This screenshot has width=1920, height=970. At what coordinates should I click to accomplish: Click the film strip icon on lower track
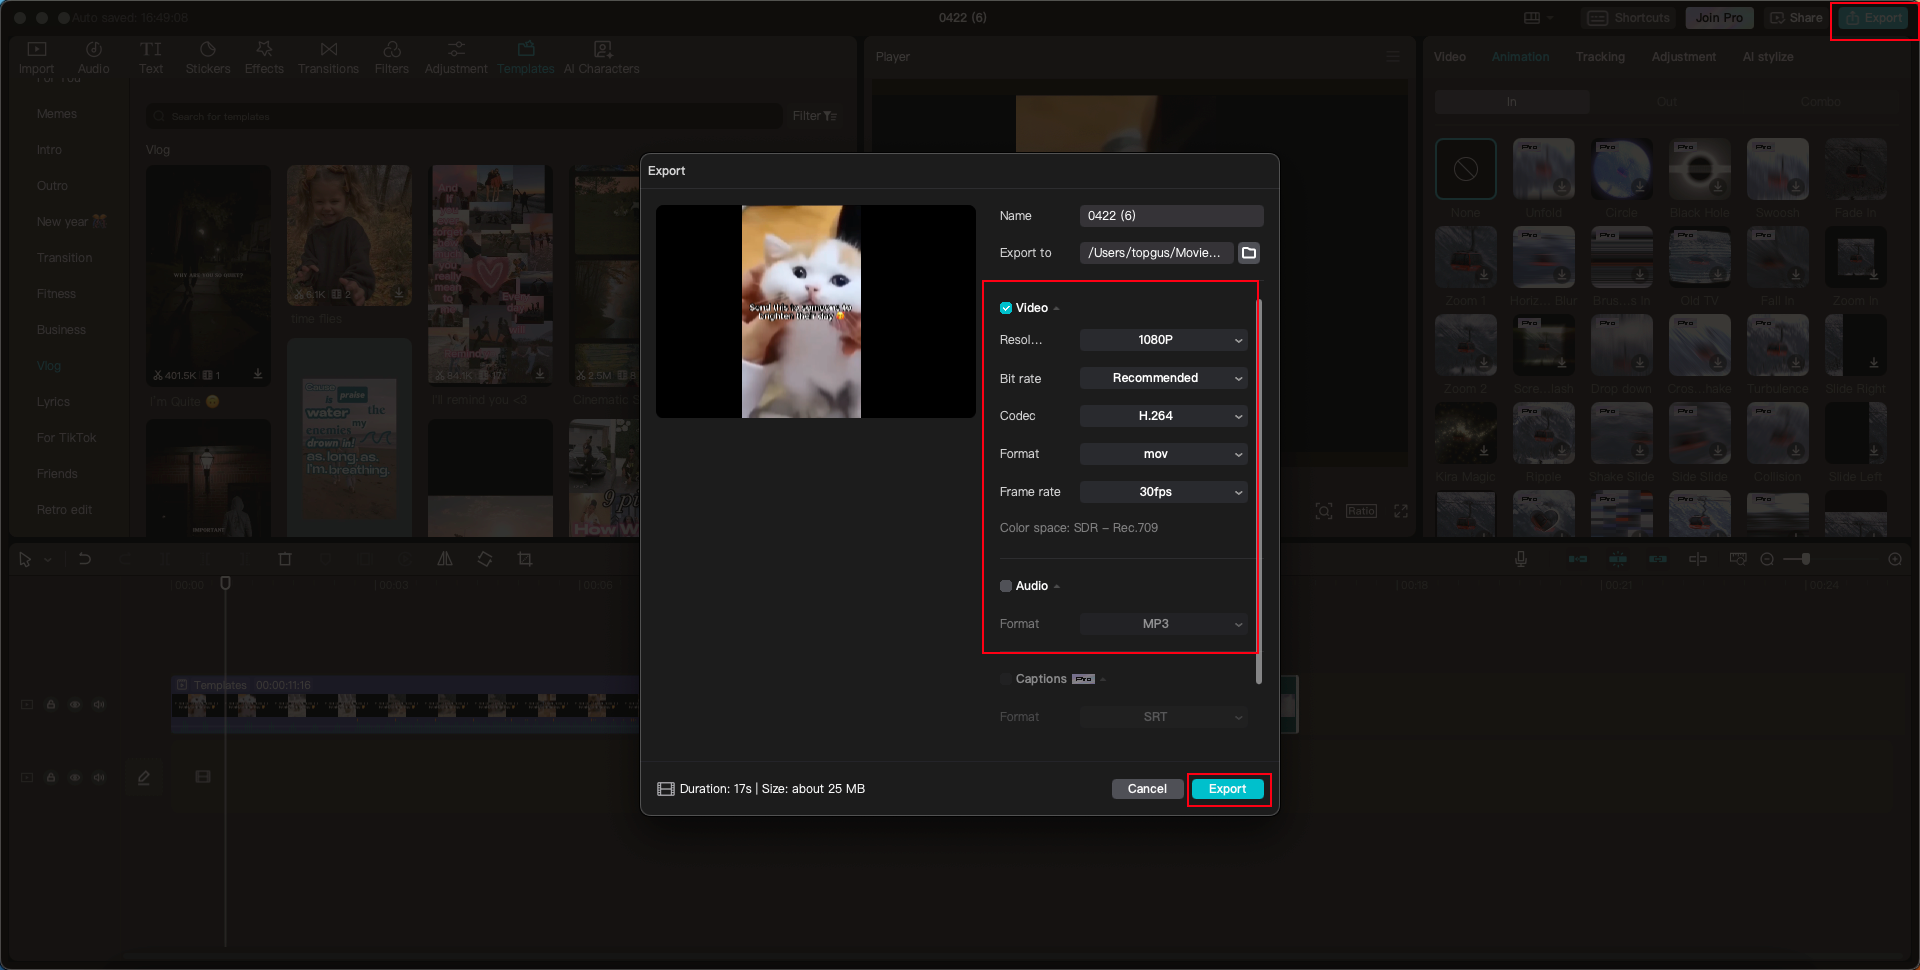coord(203,777)
